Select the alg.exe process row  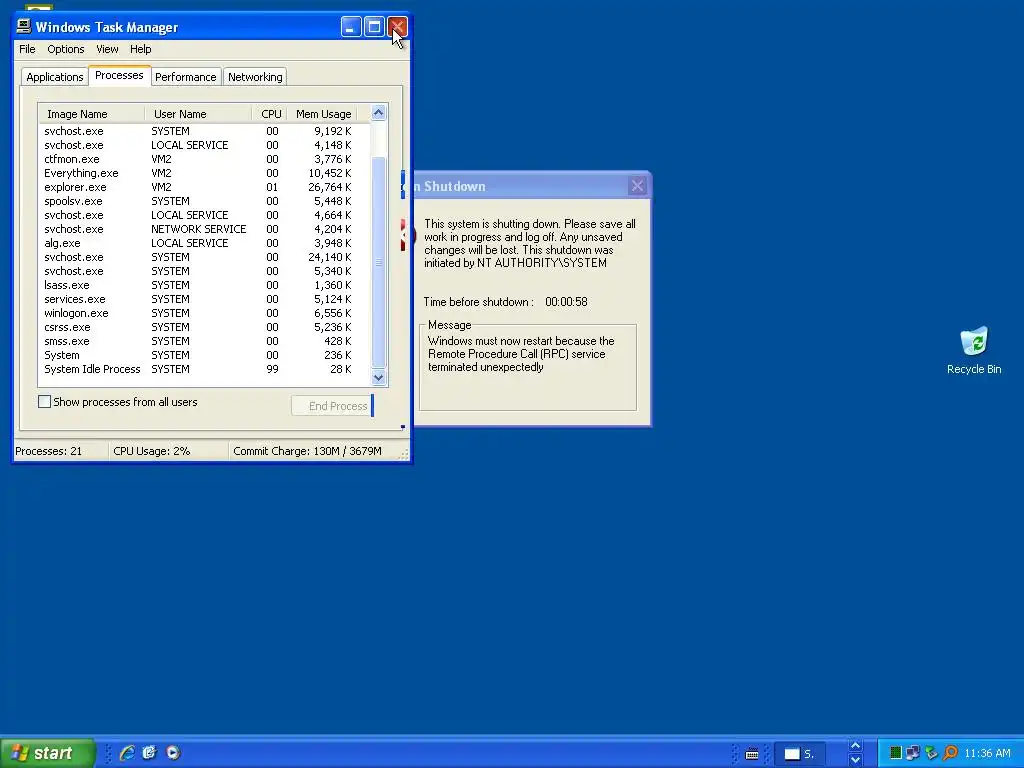click(x=204, y=243)
